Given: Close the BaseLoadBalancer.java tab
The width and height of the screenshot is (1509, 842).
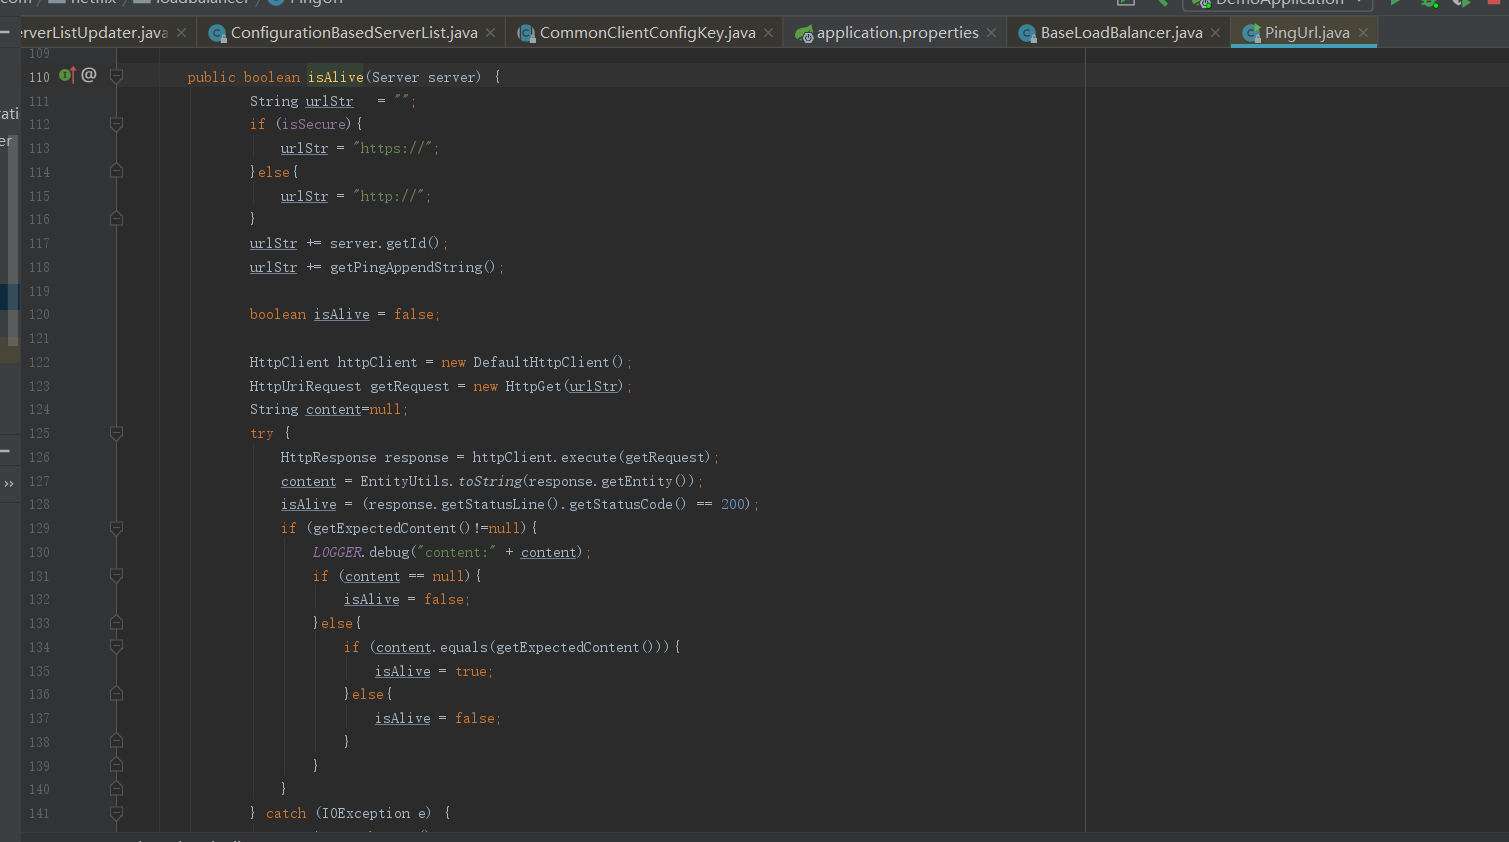Looking at the screenshot, I should pos(1215,33).
